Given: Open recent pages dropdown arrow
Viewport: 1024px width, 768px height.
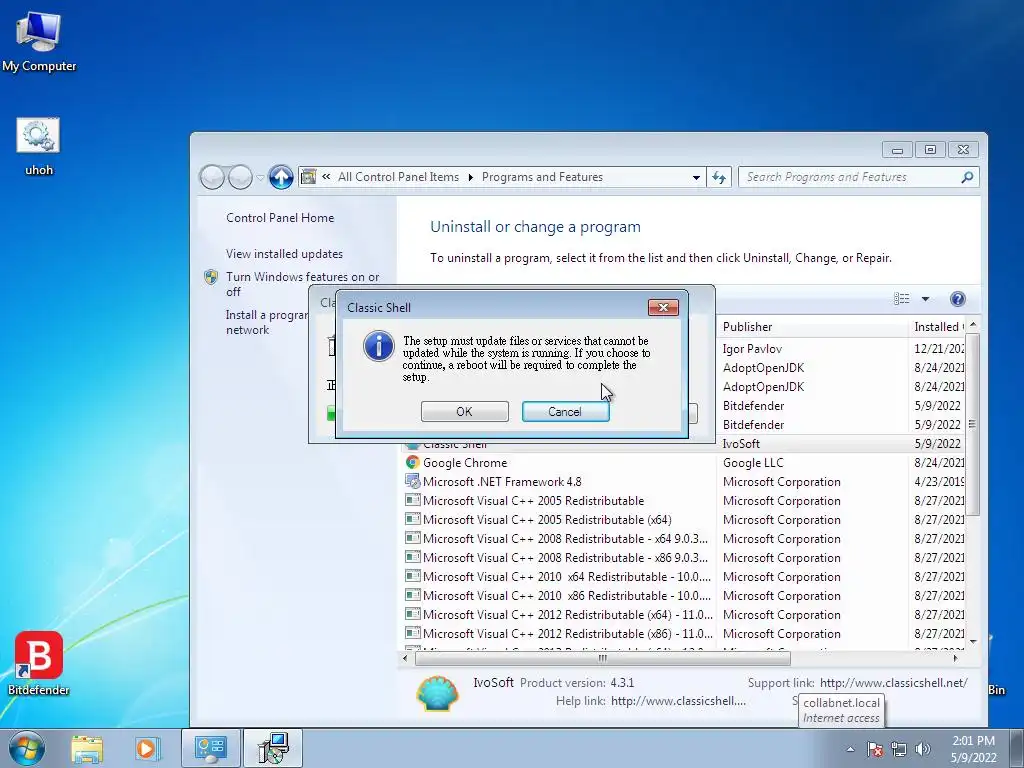Looking at the screenshot, I should click(261, 178).
